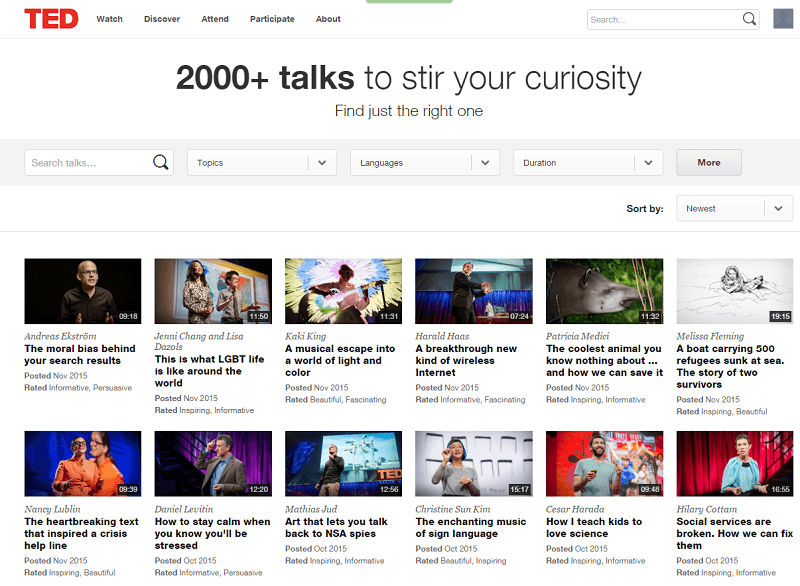The width and height of the screenshot is (800, 586).
Task: Open the Watch menu
Action: coord(109,19)
